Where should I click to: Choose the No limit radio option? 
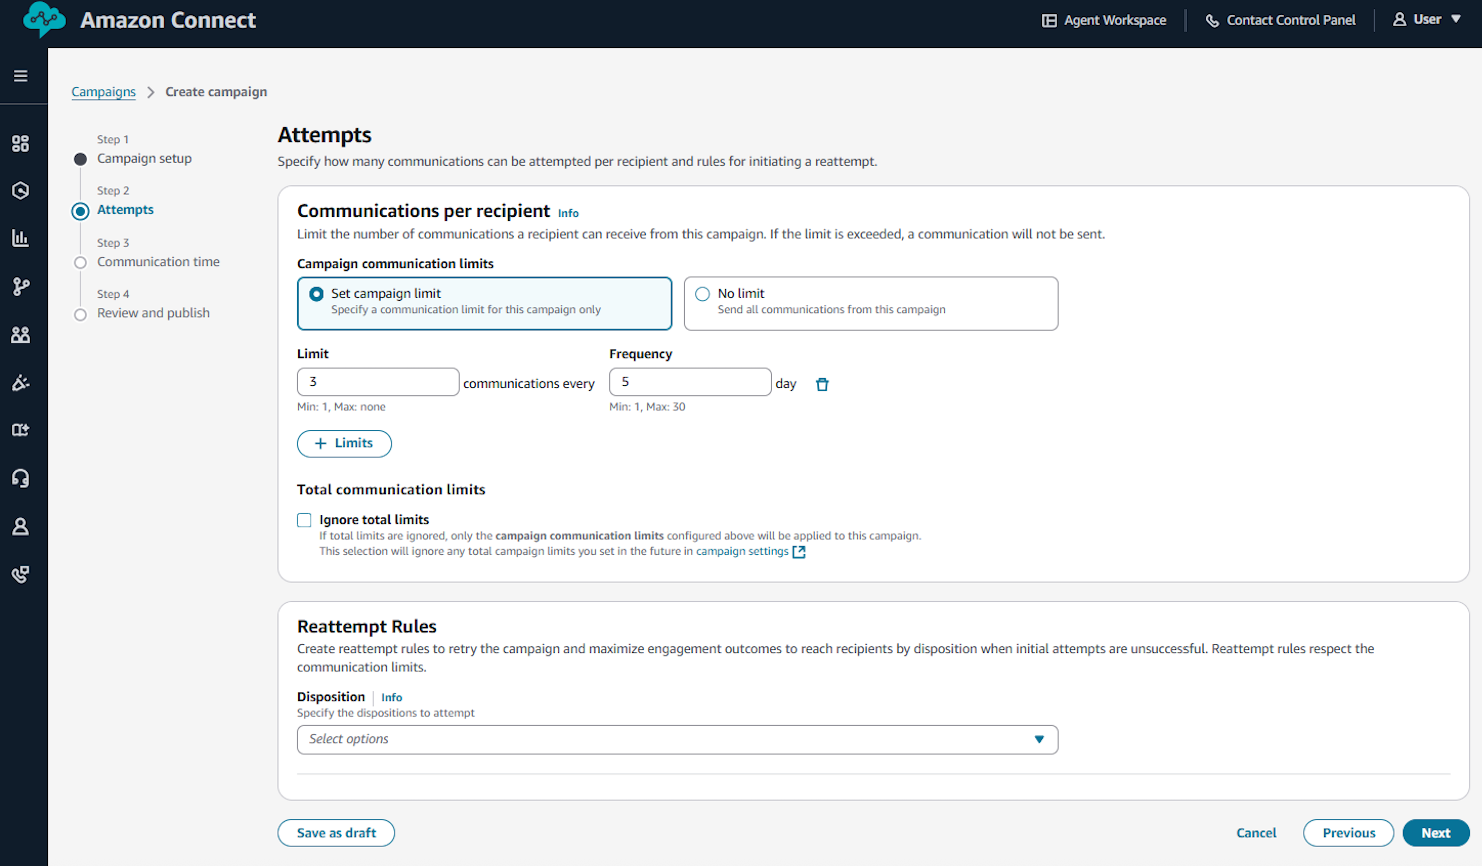point(703,294)
